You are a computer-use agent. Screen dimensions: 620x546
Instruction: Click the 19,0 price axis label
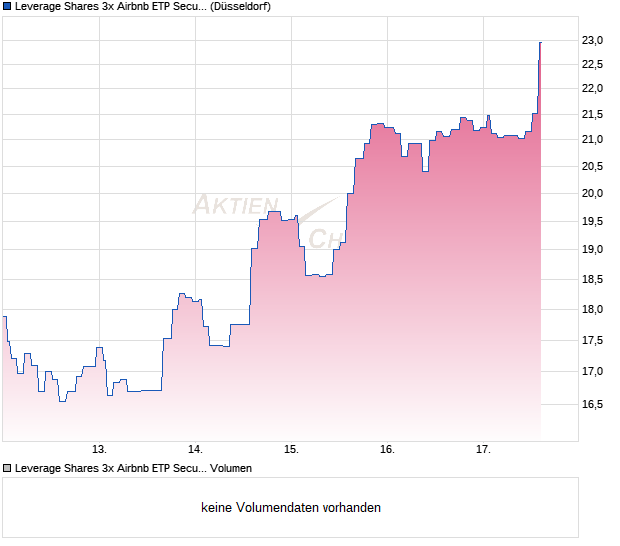(x=593, y=250)
